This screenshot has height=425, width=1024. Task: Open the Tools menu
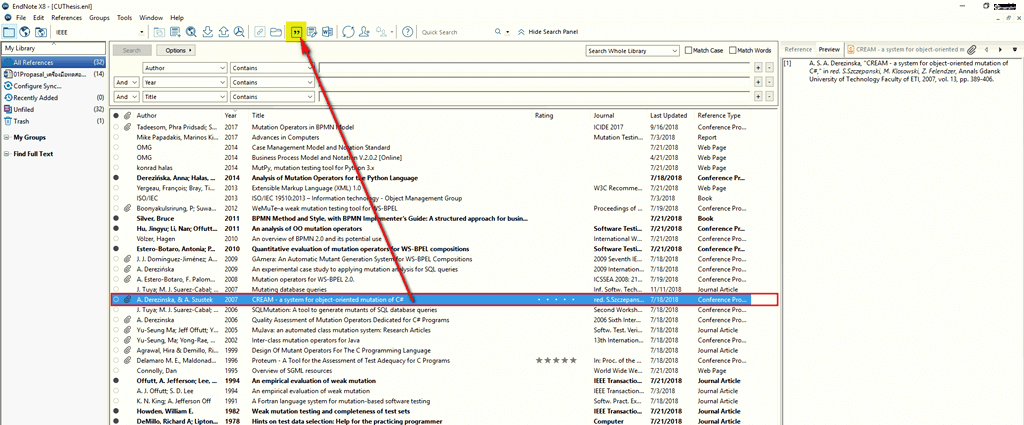pos(124,18)
